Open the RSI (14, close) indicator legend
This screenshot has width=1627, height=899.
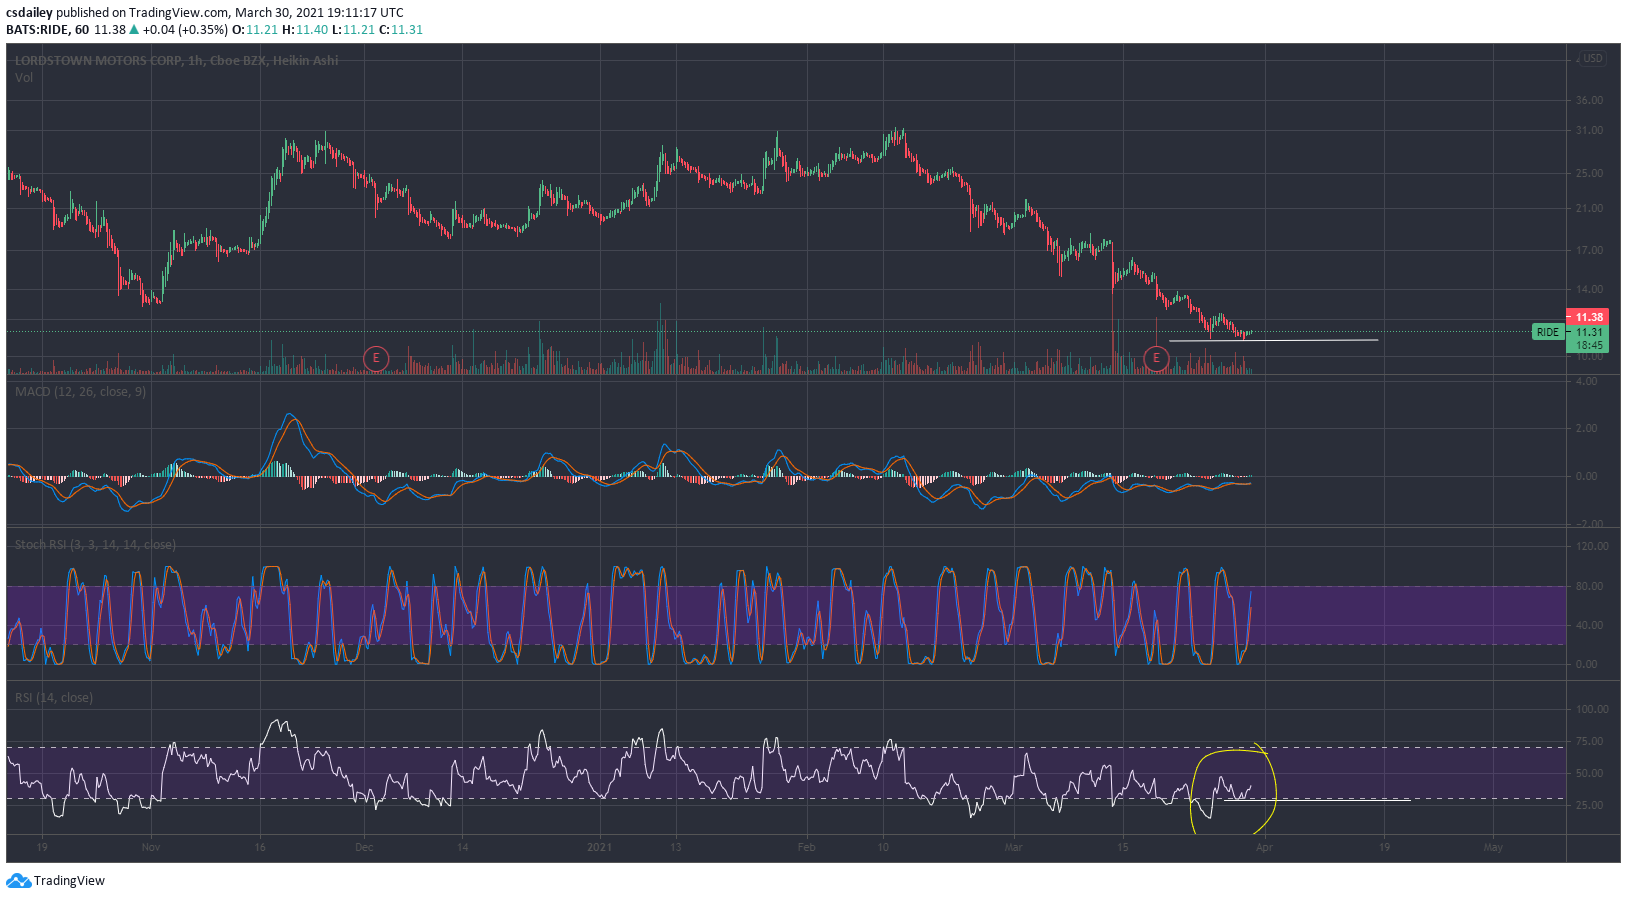click(x=54, y=698)
